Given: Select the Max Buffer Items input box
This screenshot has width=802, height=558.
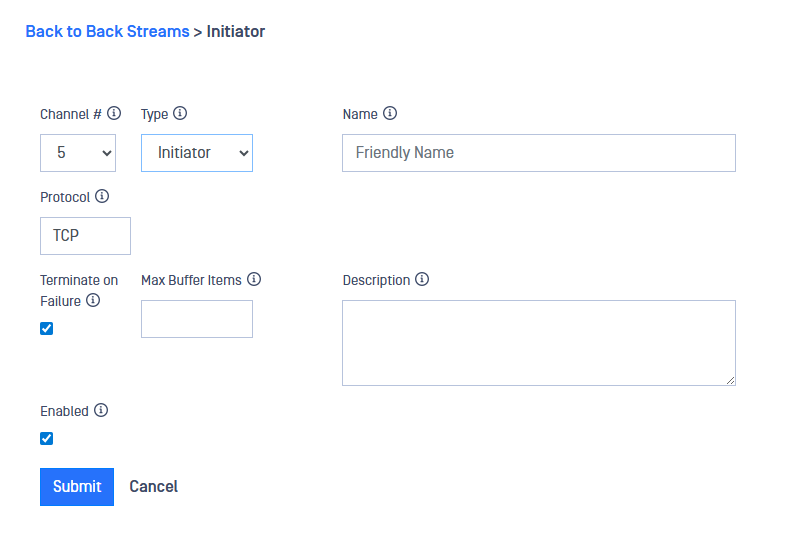Looking at the screenshot, I should [x=197, y=319].
